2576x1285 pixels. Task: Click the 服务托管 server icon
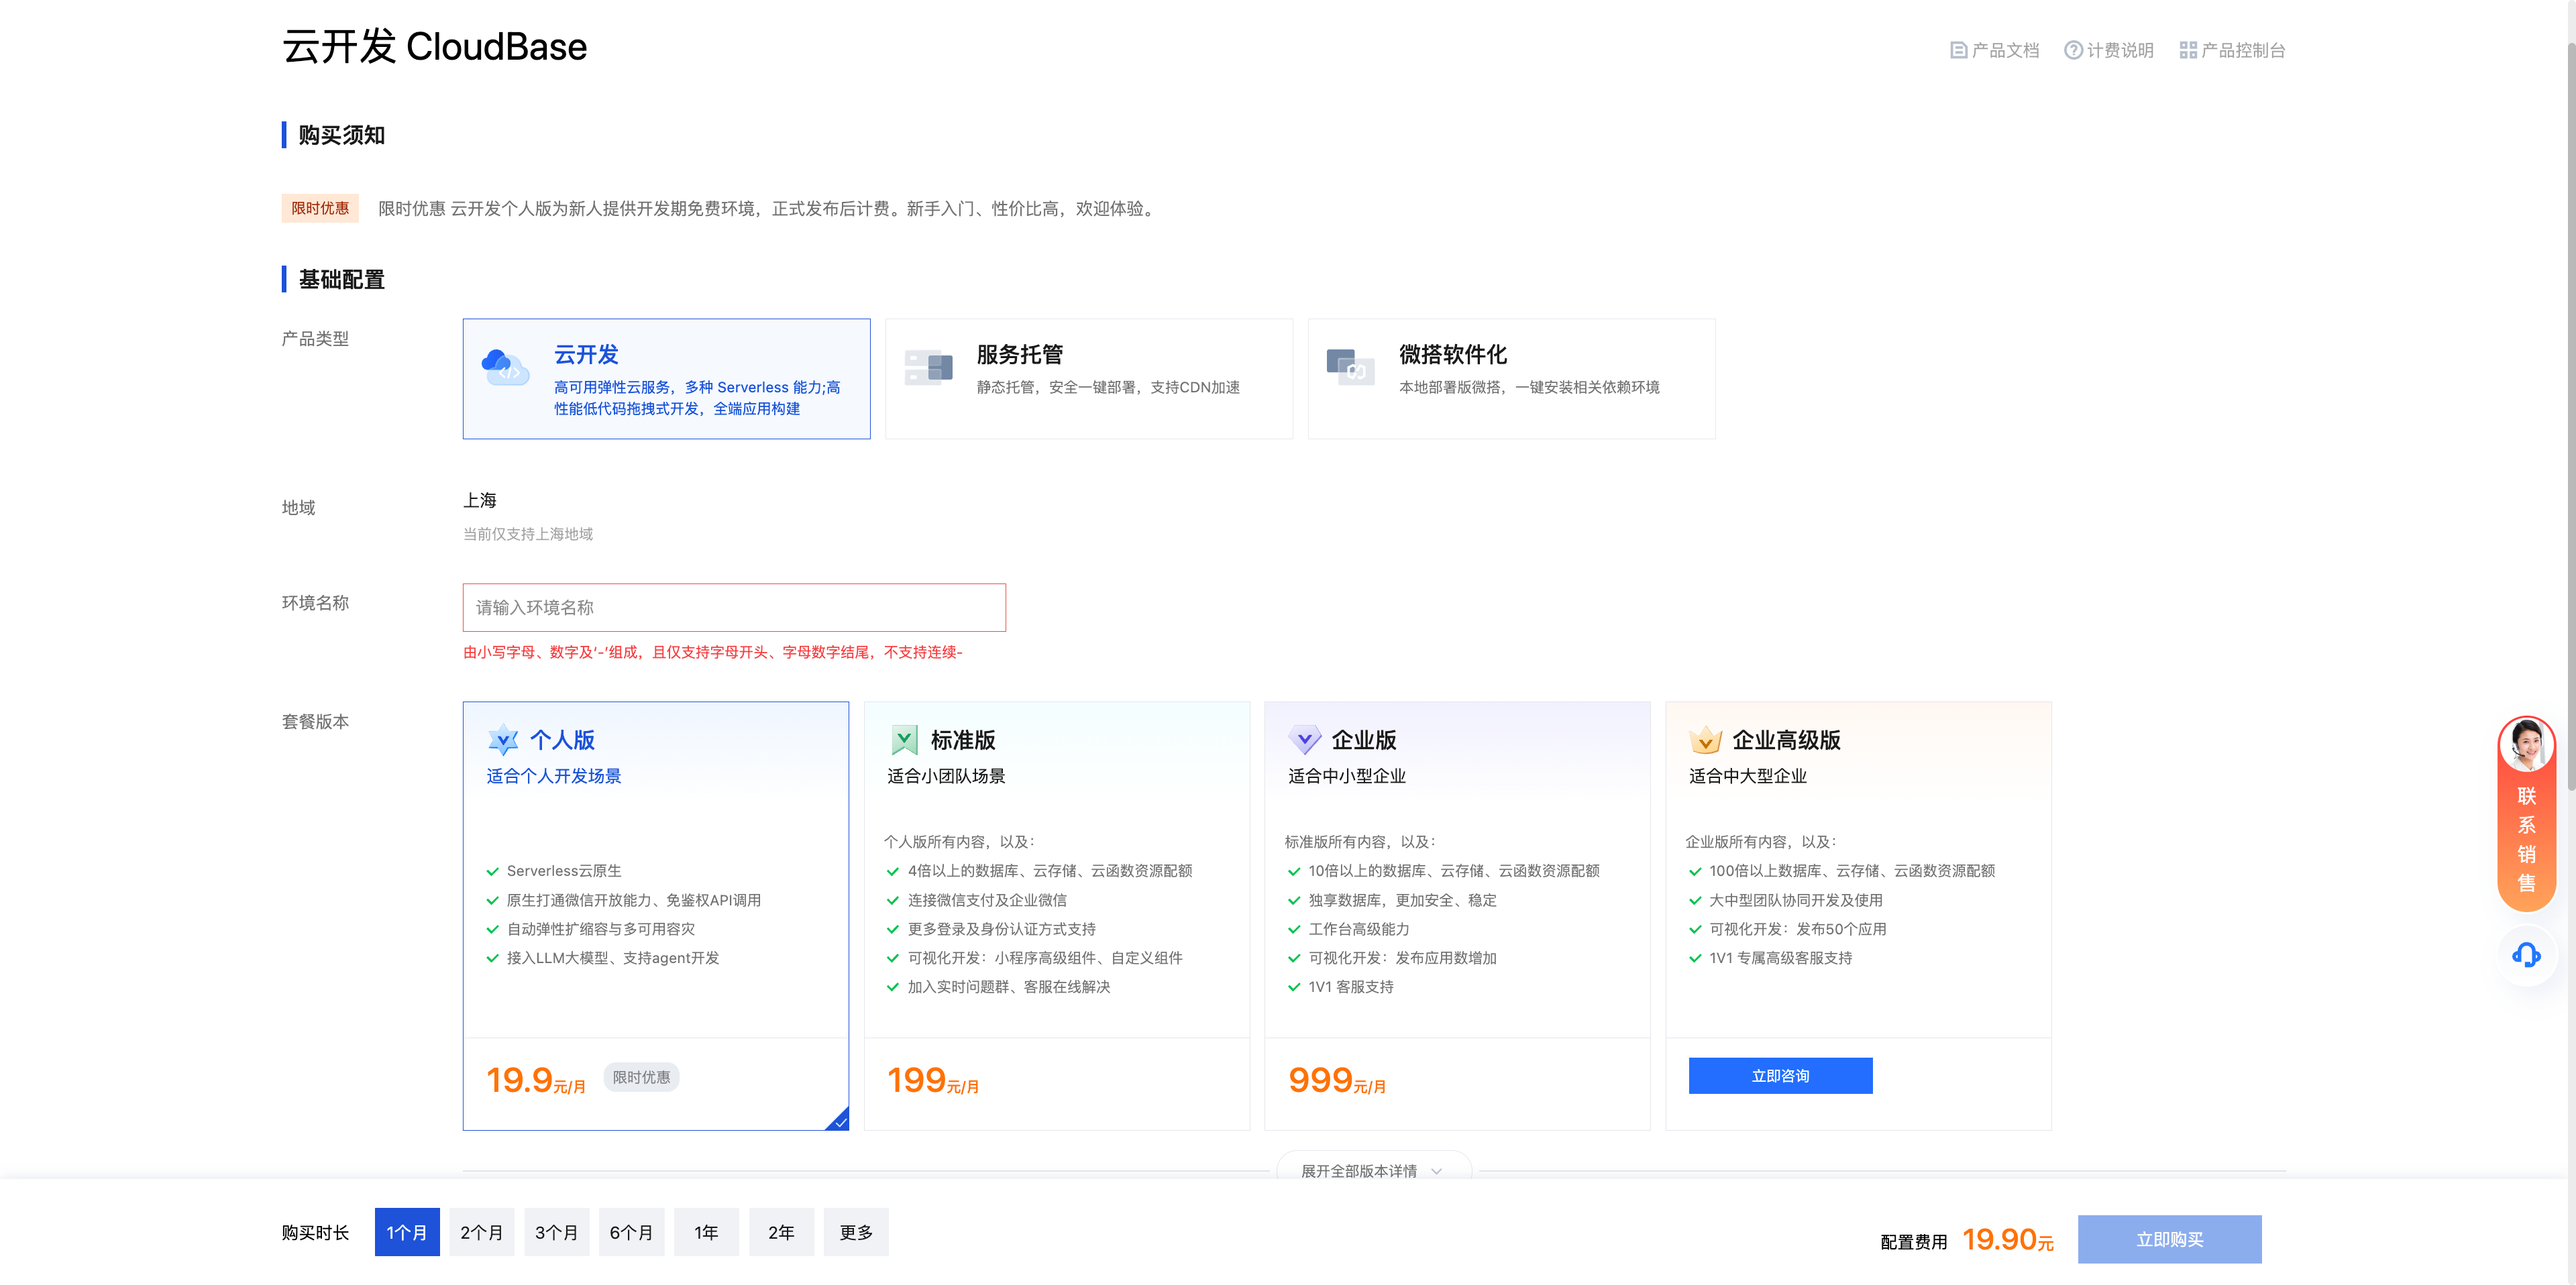(928, 367)
